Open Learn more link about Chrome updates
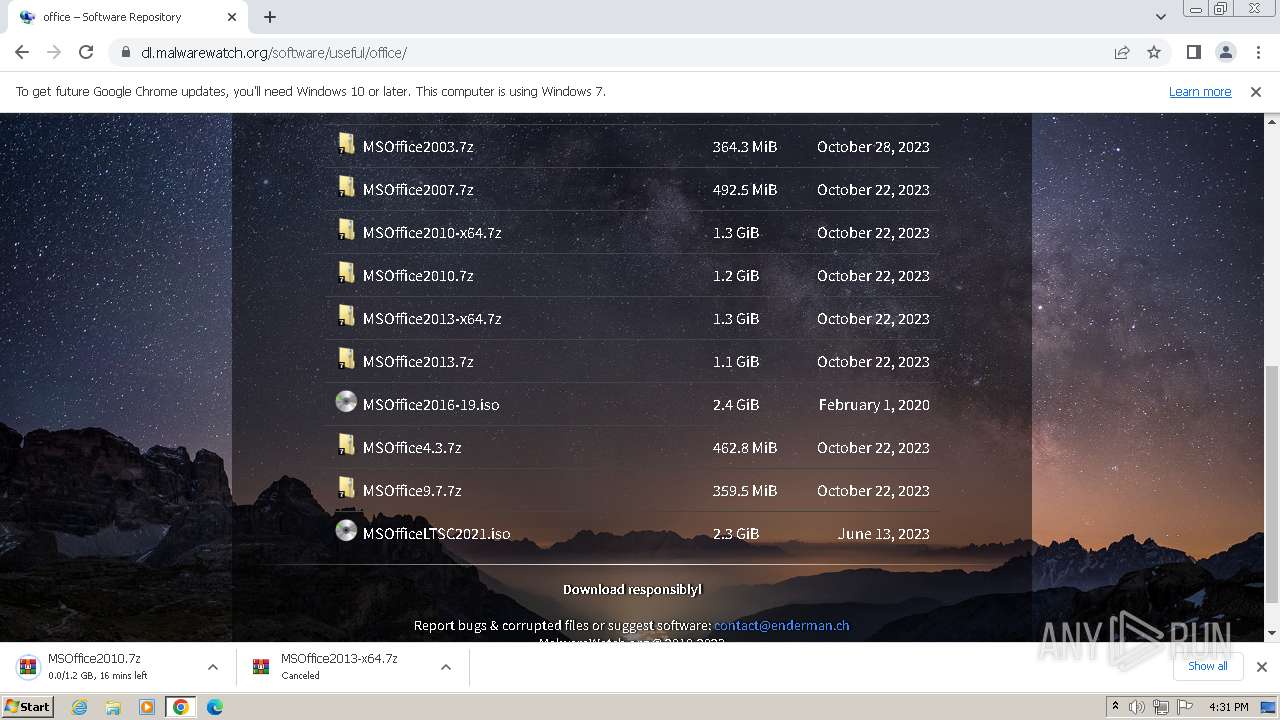Viewport: 1280px width, 720px height. (1200, 91)
